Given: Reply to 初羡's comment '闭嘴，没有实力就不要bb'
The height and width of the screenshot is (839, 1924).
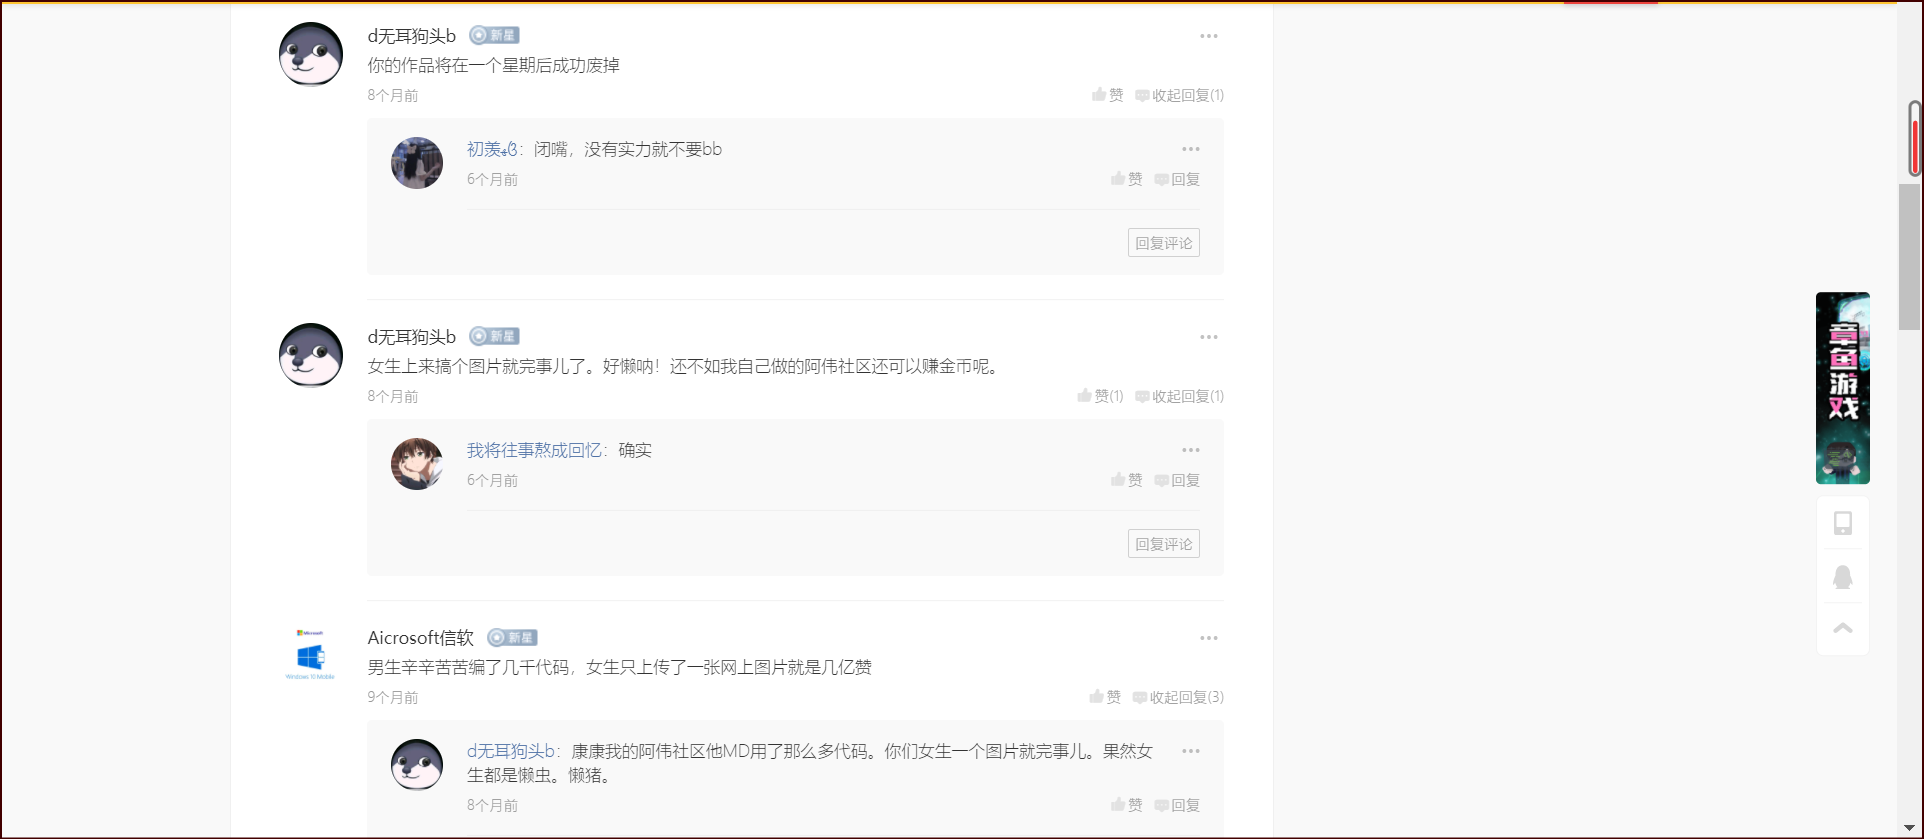Looking at the screenshot, I should tap(1177, 179).
